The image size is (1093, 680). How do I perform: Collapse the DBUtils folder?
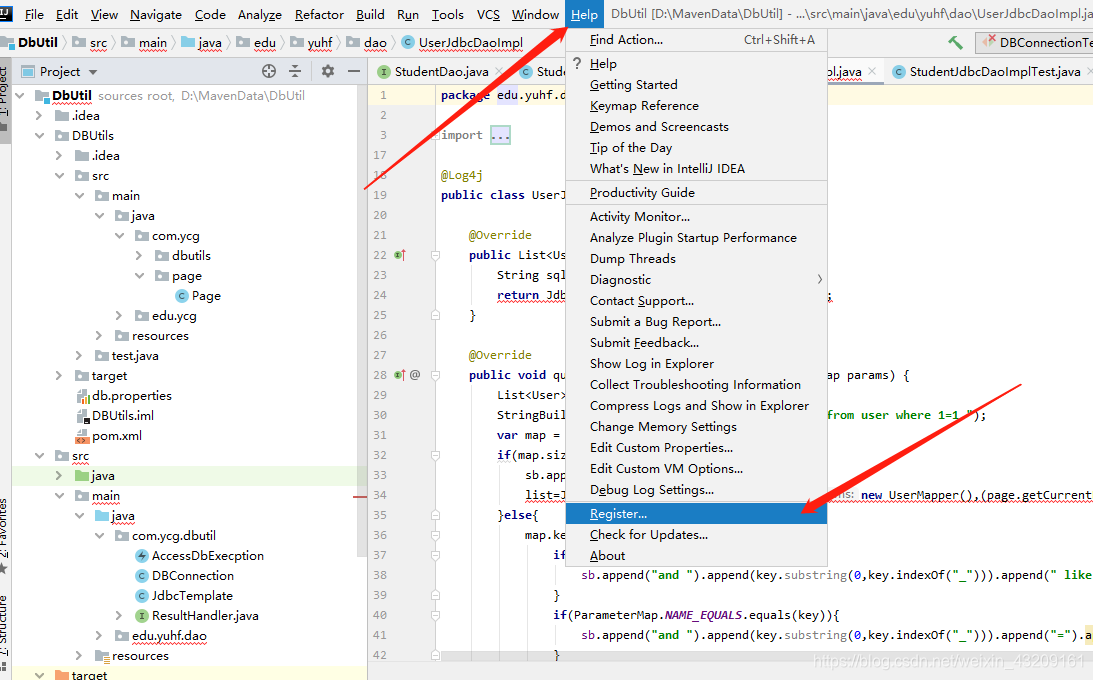pyautogui.click(x=40, y=136)
